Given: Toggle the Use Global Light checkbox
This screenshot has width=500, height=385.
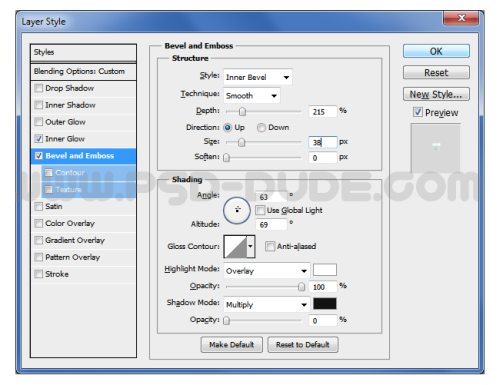Looking at the screenshot, I should (x=260, y=210).
